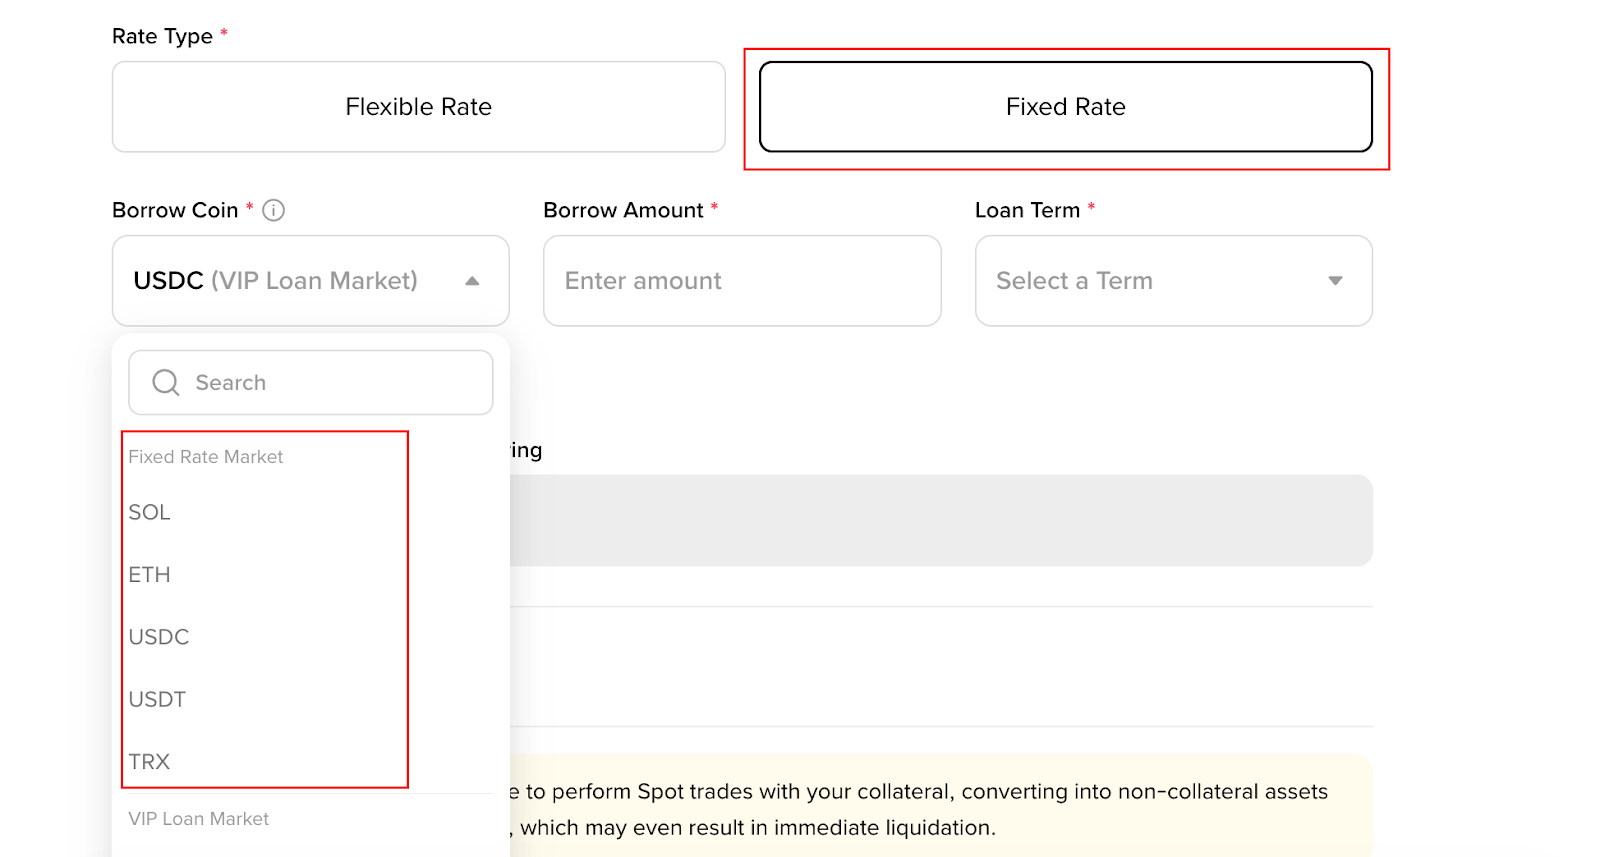The image size is (1600, 857).
Task: Select TRX from the coin list
Action: click(x=150, y=762)
